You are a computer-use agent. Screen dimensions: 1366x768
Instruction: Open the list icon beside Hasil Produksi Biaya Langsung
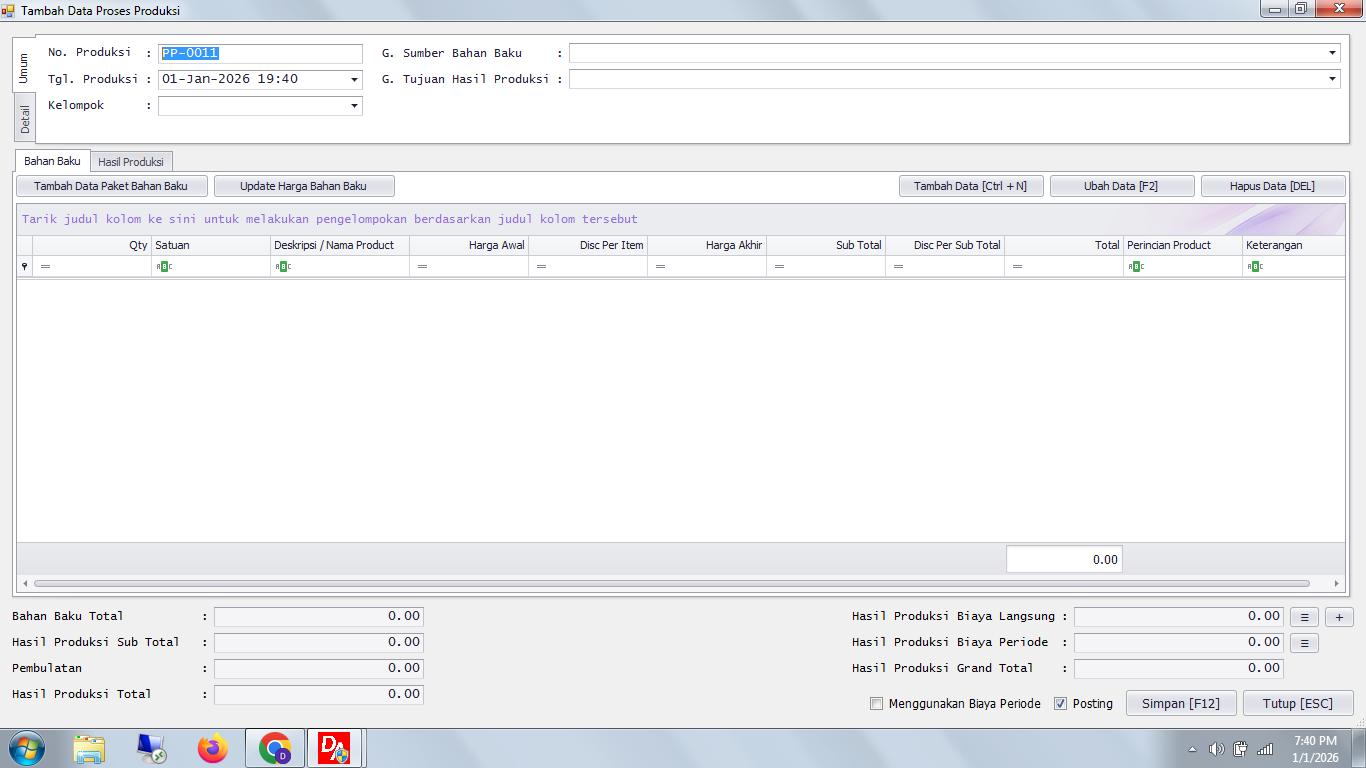click(x=1304, y=616)
